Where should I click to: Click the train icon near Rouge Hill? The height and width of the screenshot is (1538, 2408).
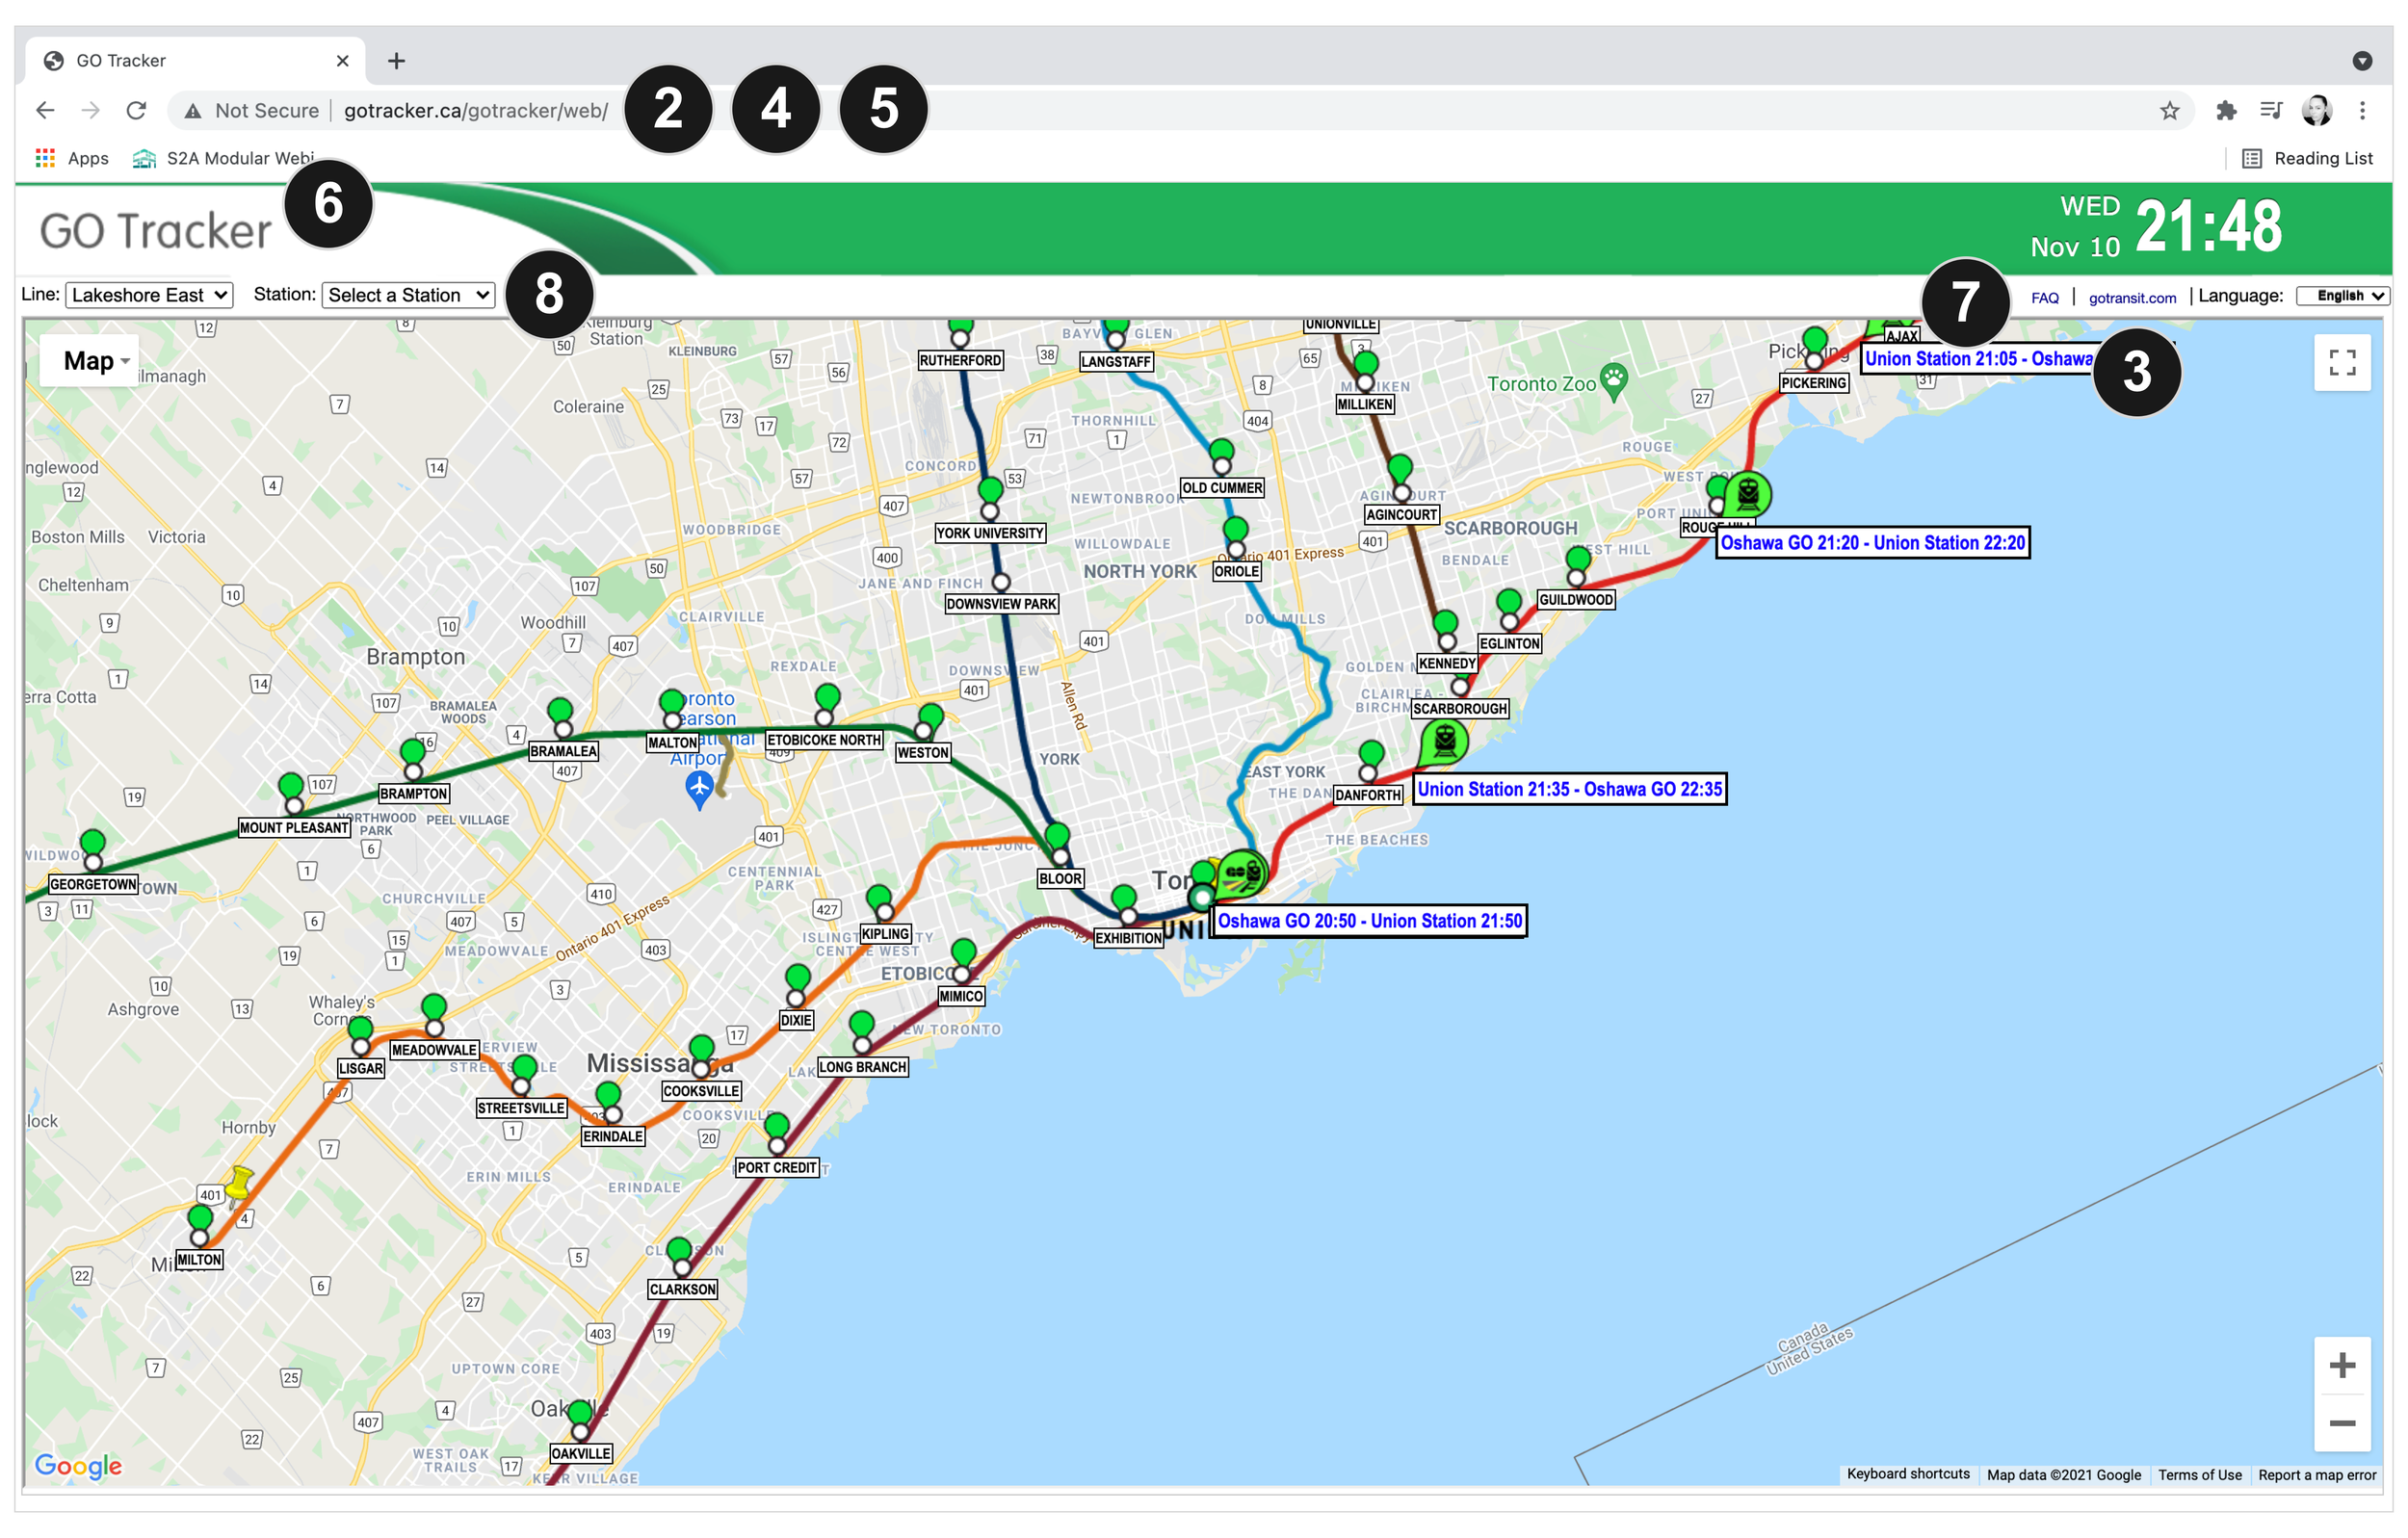[1747, 494]
